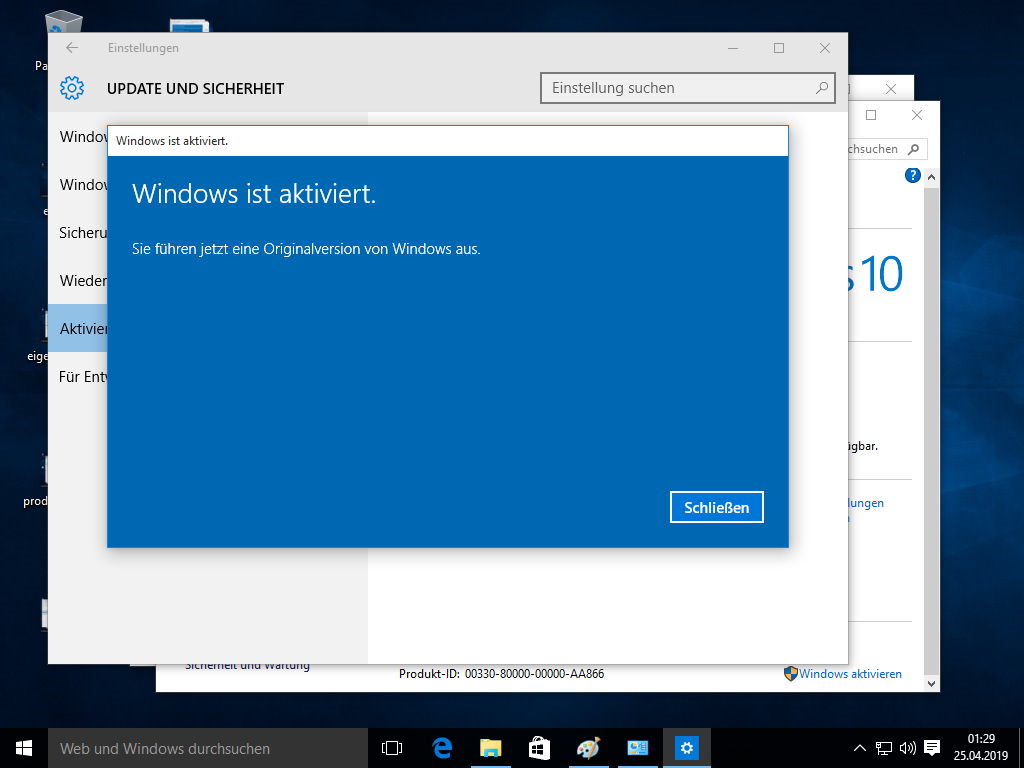Screen dimensions: 1024x768
Task: Click the back arrow in Settings
Action: coord(70,47)
